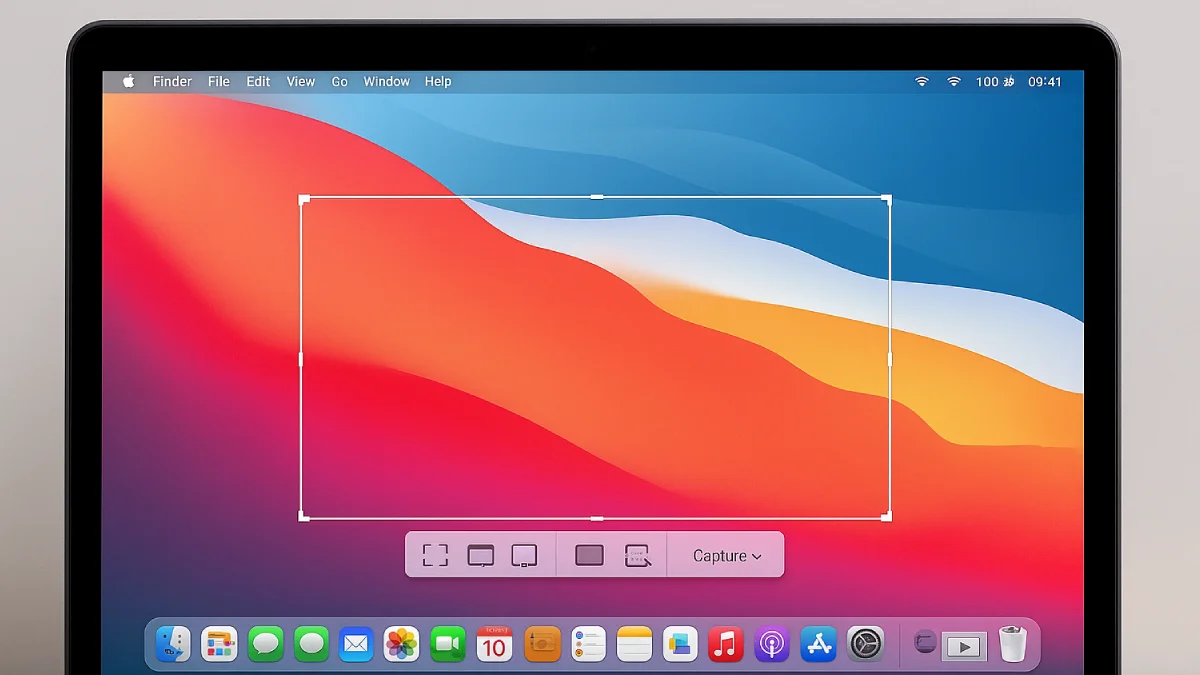Click the 09:41 clock in menu bar
Viewport: 1200px width, 675px height.
pyautogui.click(x=1045, y=82)
